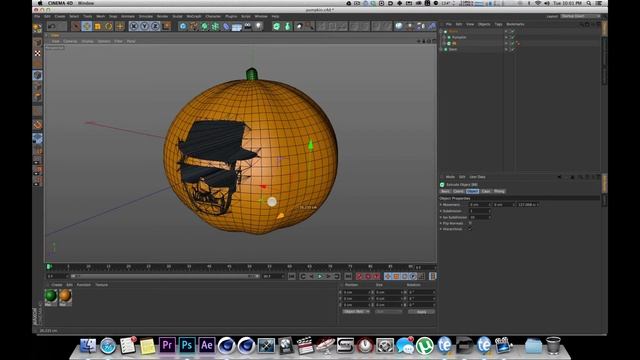Toggle coordinate system icon next to Z

166,26
